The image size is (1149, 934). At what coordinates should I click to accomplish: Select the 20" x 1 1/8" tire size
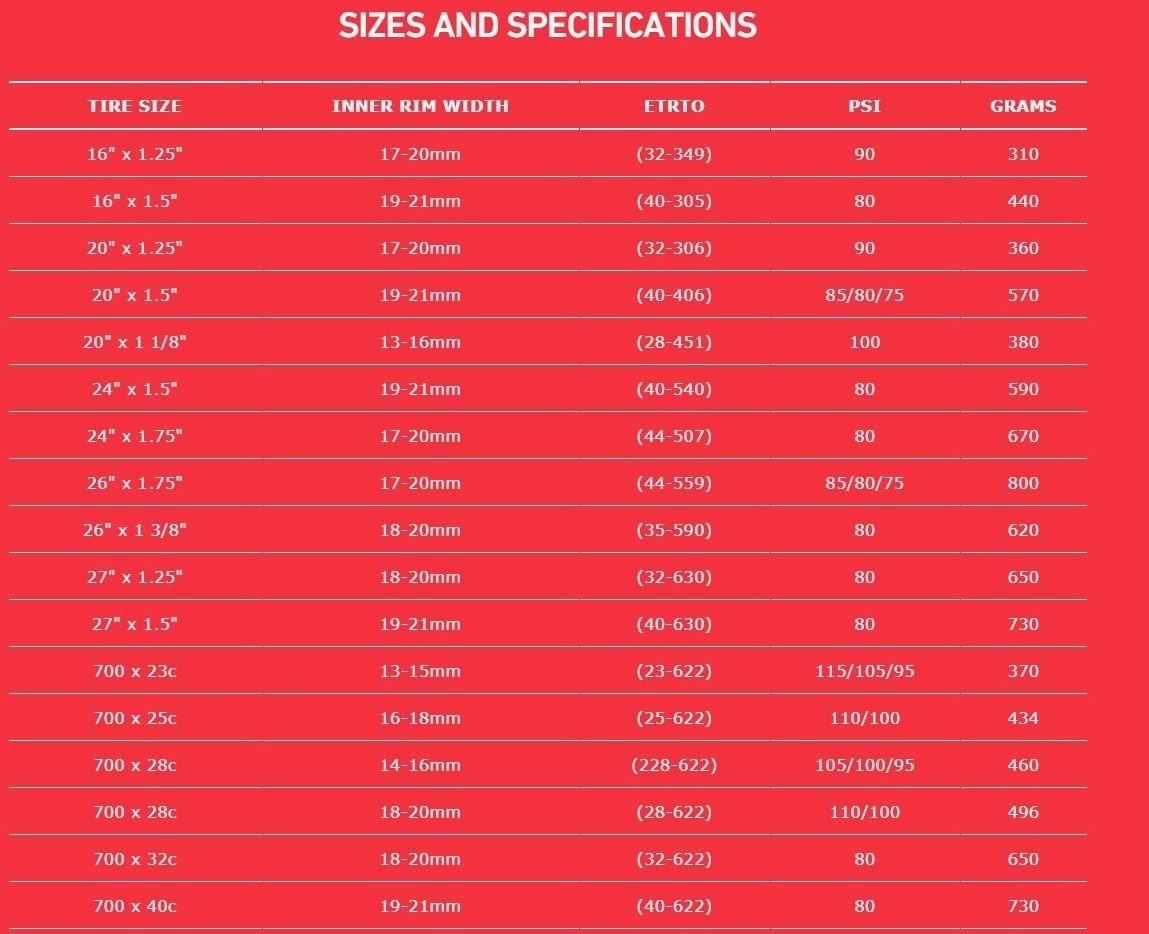pyautogui.click(x=135, y=342)
